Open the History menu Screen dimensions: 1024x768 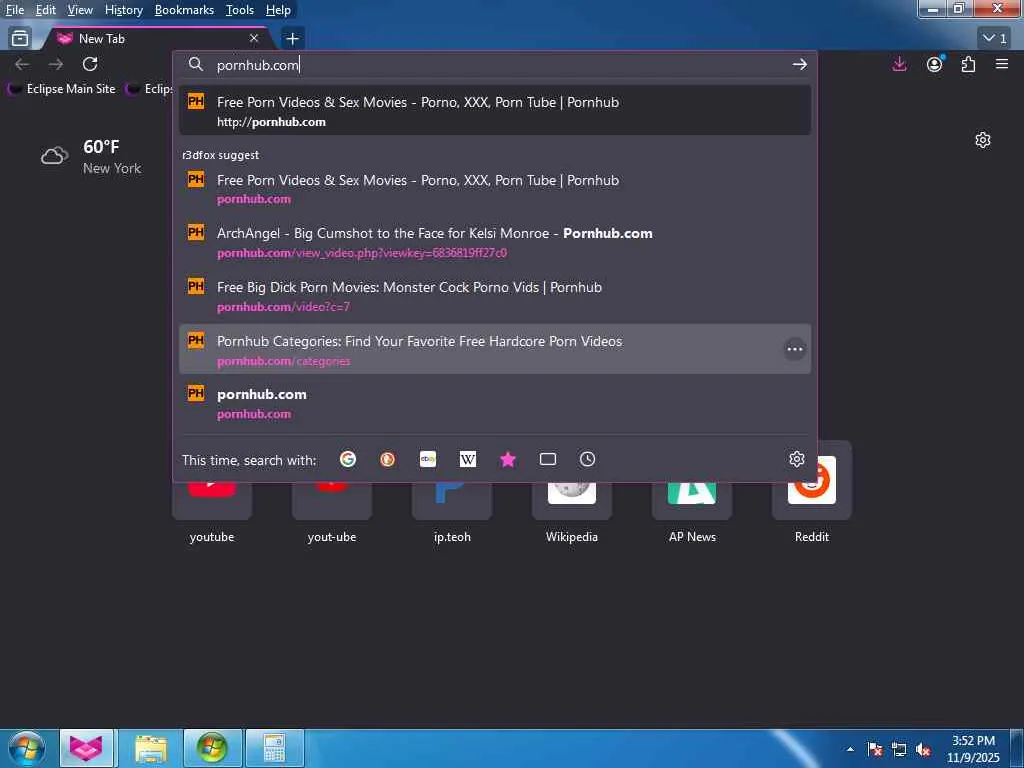123,10
